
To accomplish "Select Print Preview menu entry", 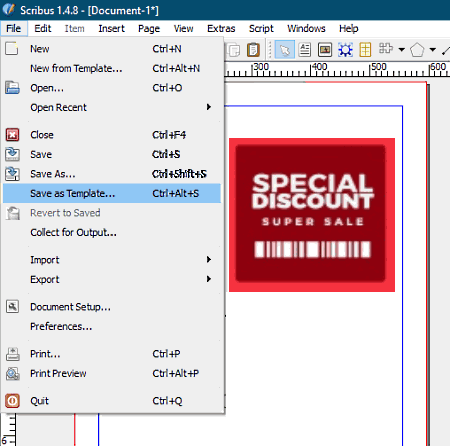I will [112, 373].
